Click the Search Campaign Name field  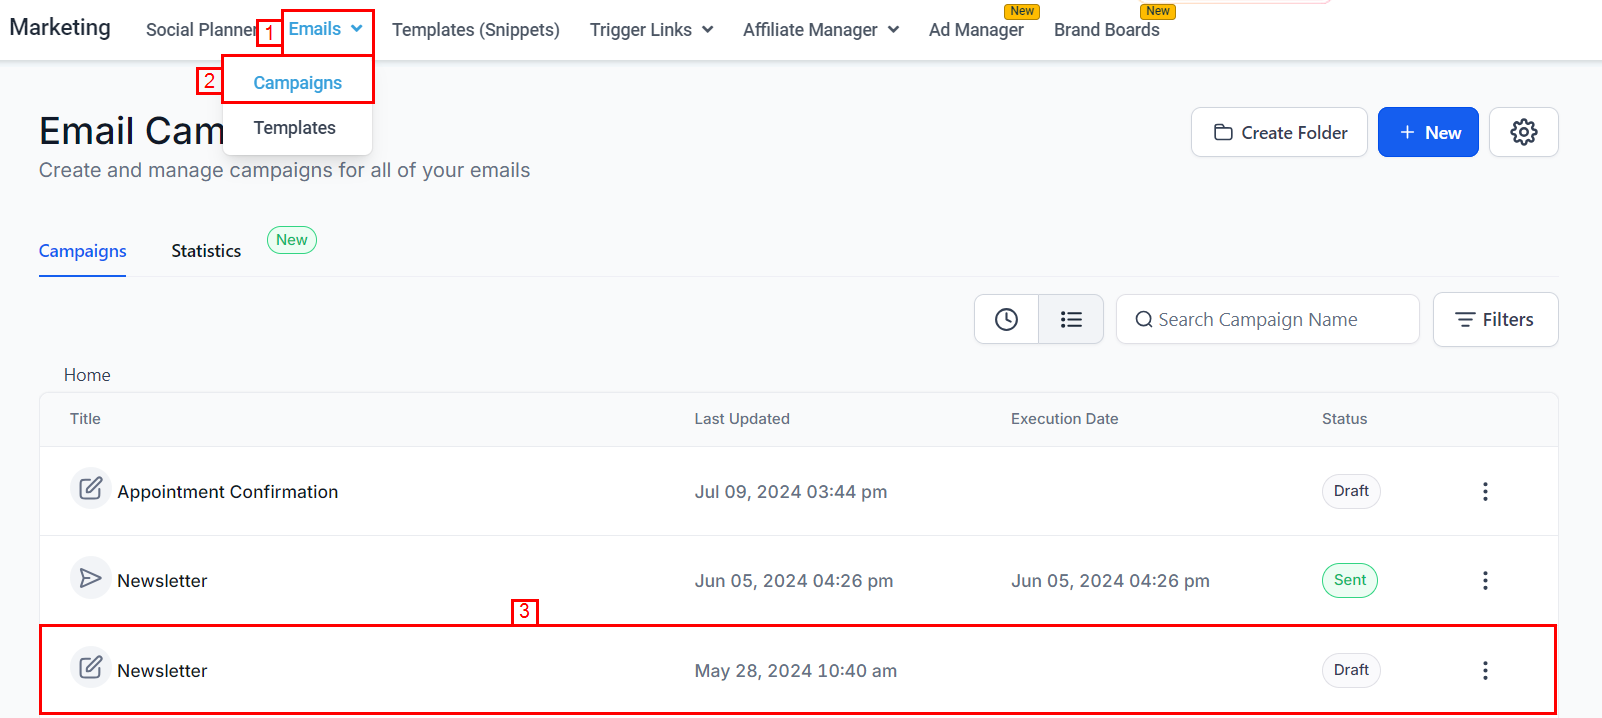point(1267,320)
